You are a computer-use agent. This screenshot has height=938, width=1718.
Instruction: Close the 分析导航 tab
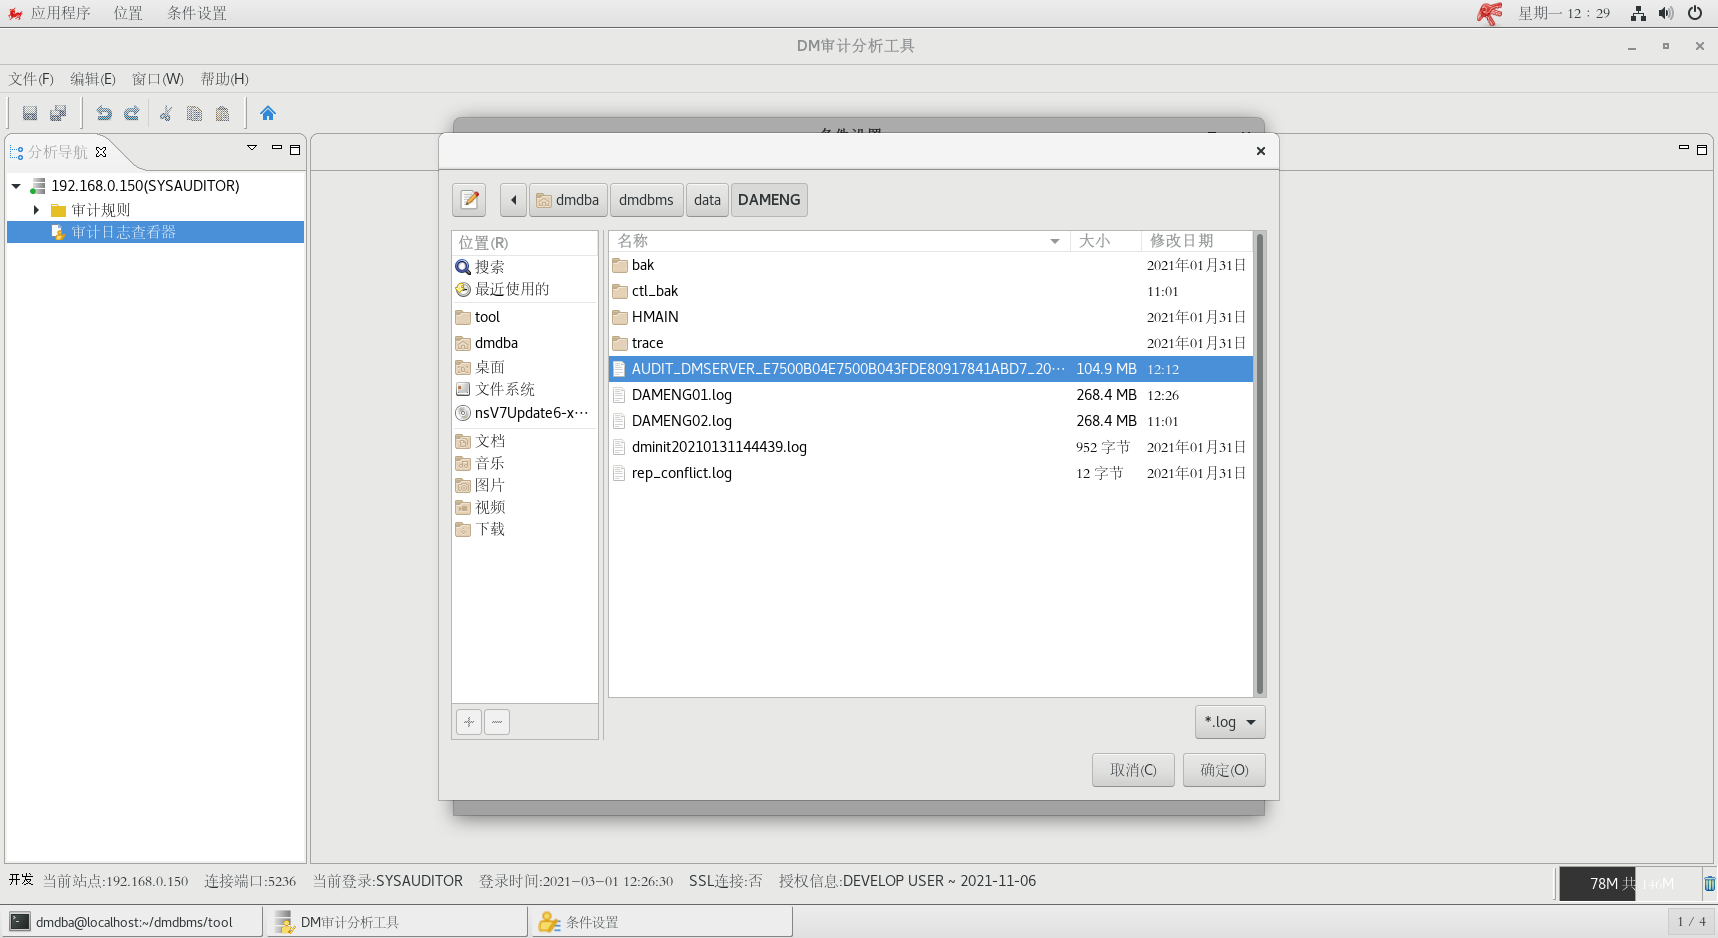(x=101, y=152)
